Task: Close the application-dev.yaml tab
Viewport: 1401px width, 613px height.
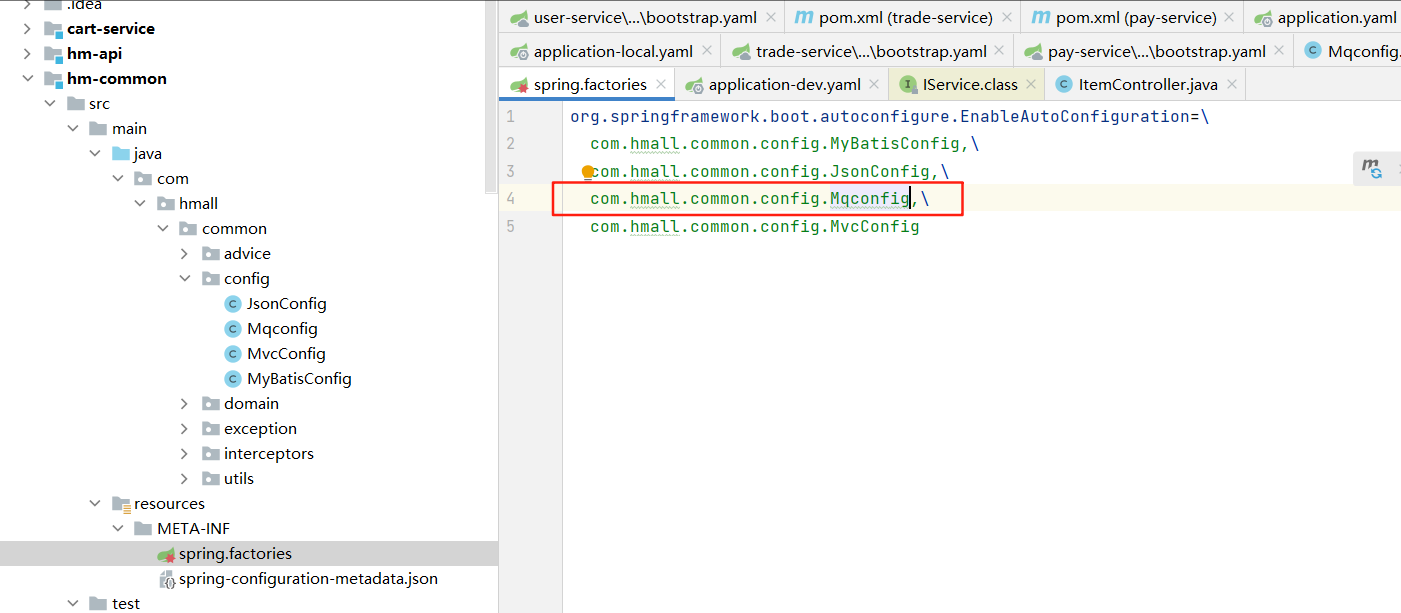Action: coord(874,85)
